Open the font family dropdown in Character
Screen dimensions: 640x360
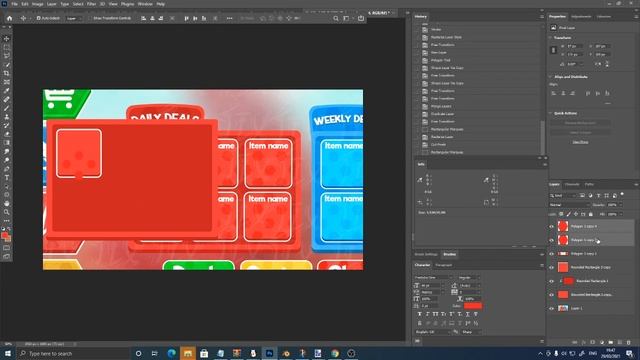pos(433,278)
